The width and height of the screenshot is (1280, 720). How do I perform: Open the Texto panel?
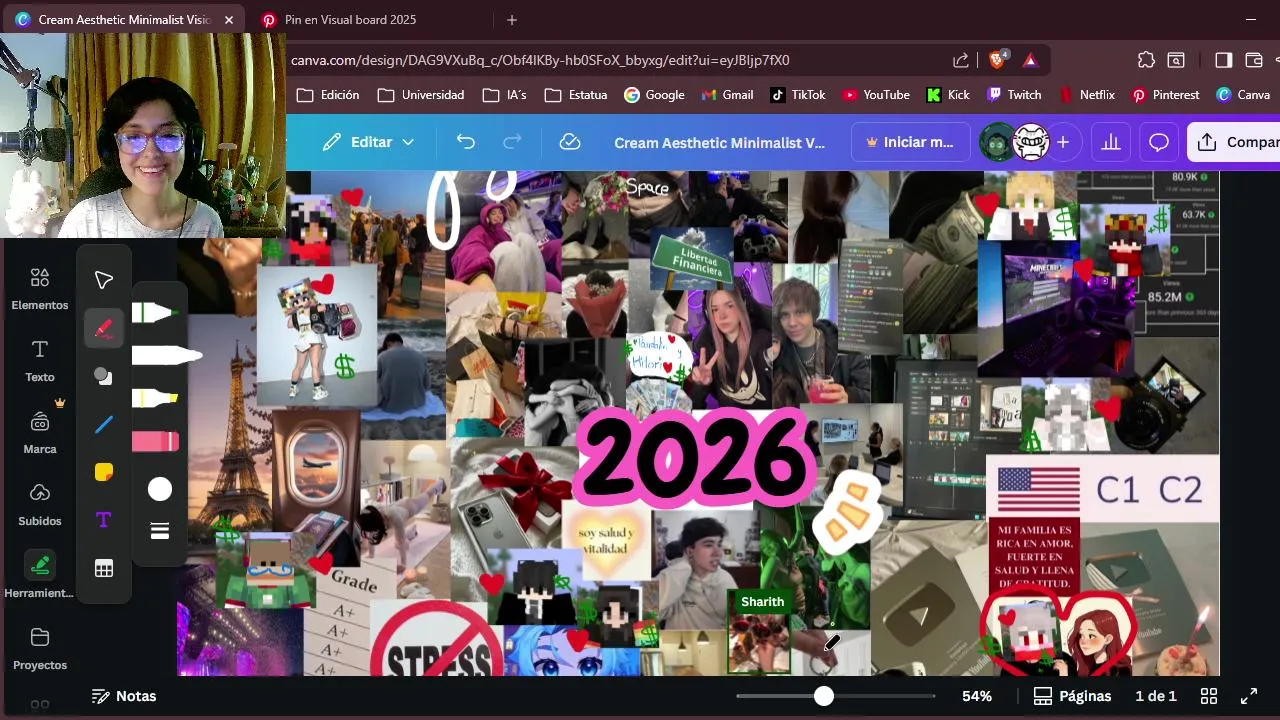[x=40, y=360]
